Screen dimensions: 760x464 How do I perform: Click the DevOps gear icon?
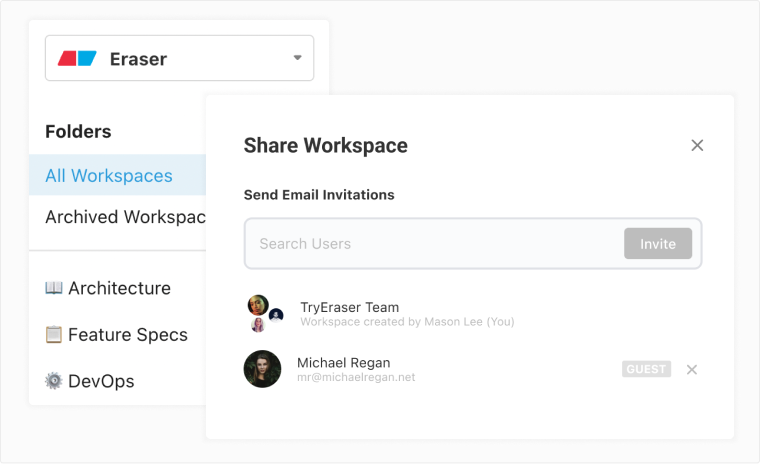pos(54,381)
